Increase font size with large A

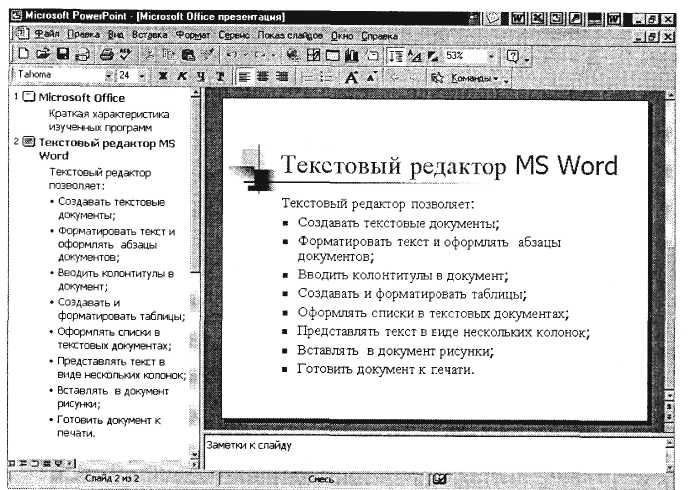coord(351,78)
